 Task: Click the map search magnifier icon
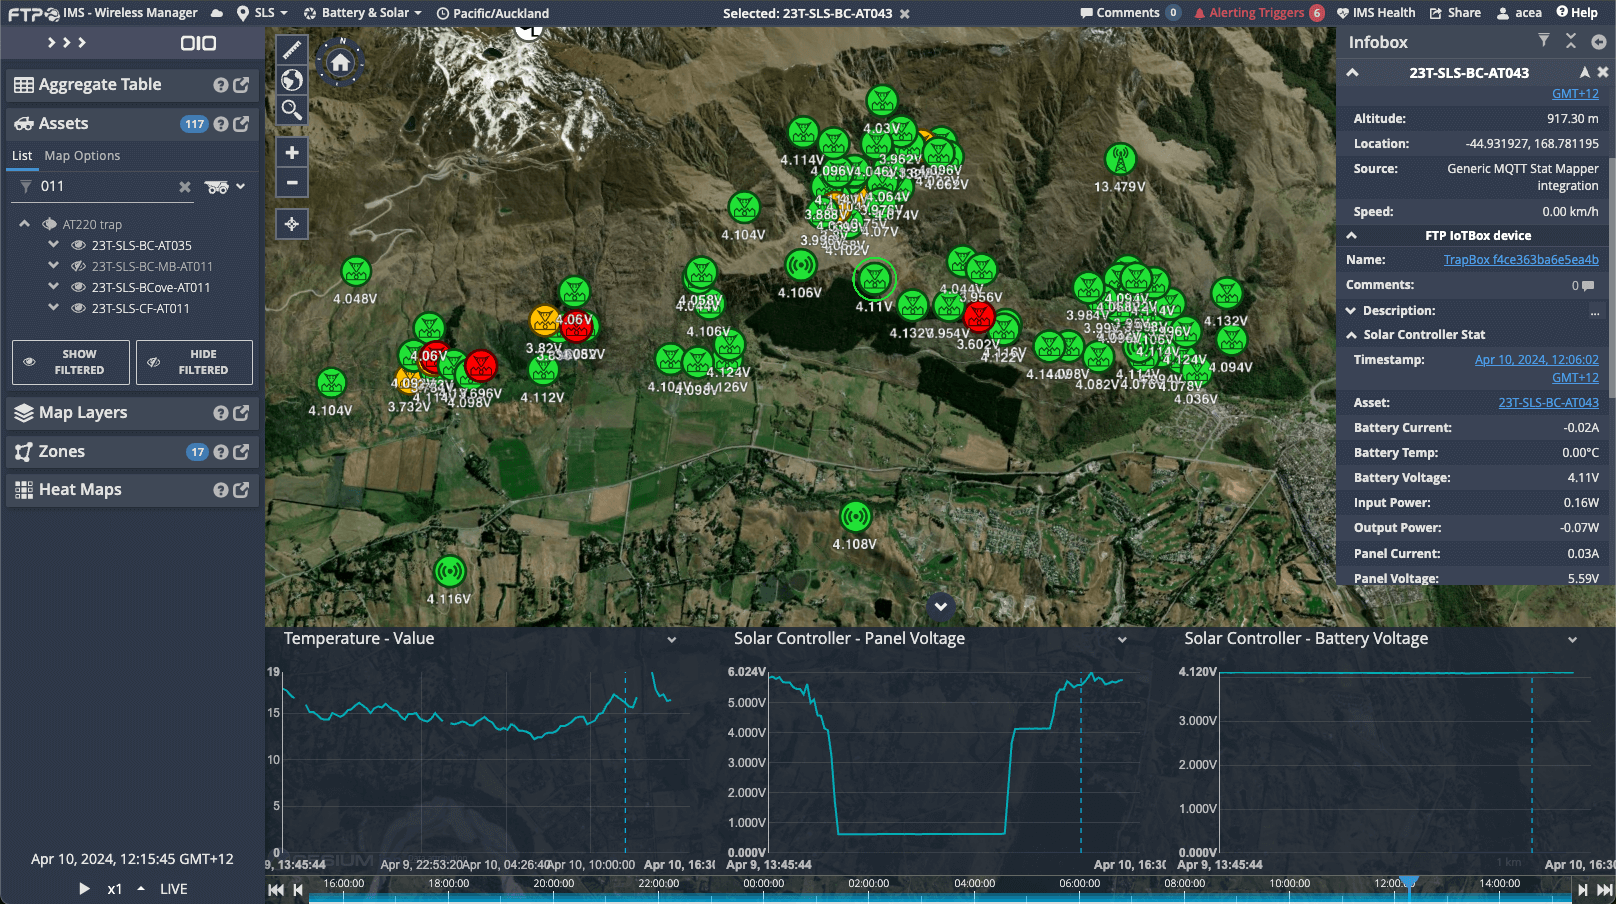pos(291,109)
